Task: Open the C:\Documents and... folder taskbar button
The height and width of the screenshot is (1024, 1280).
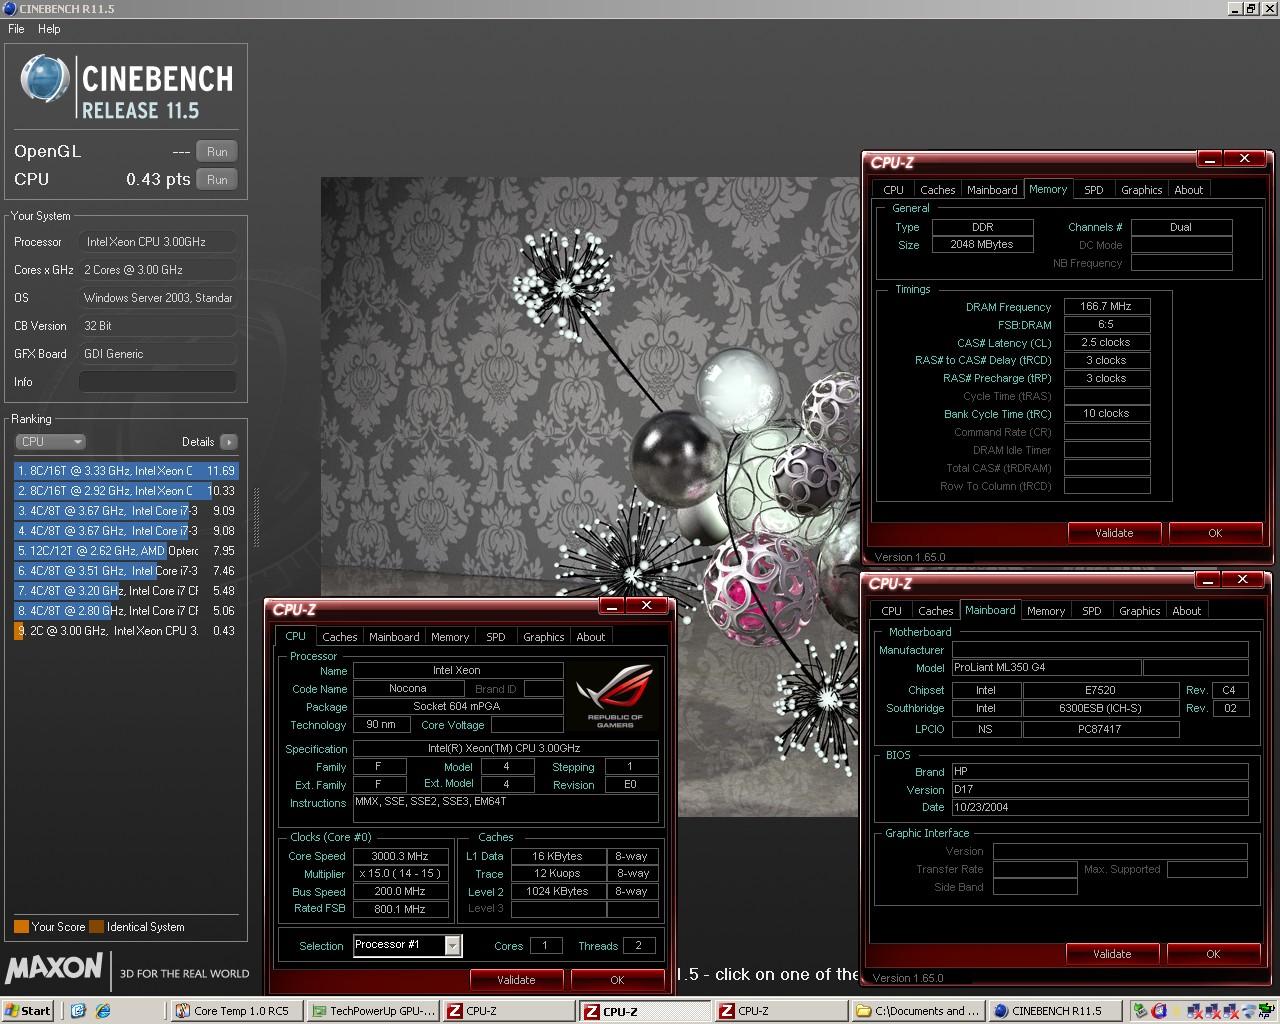Action: click(917, 1011)
